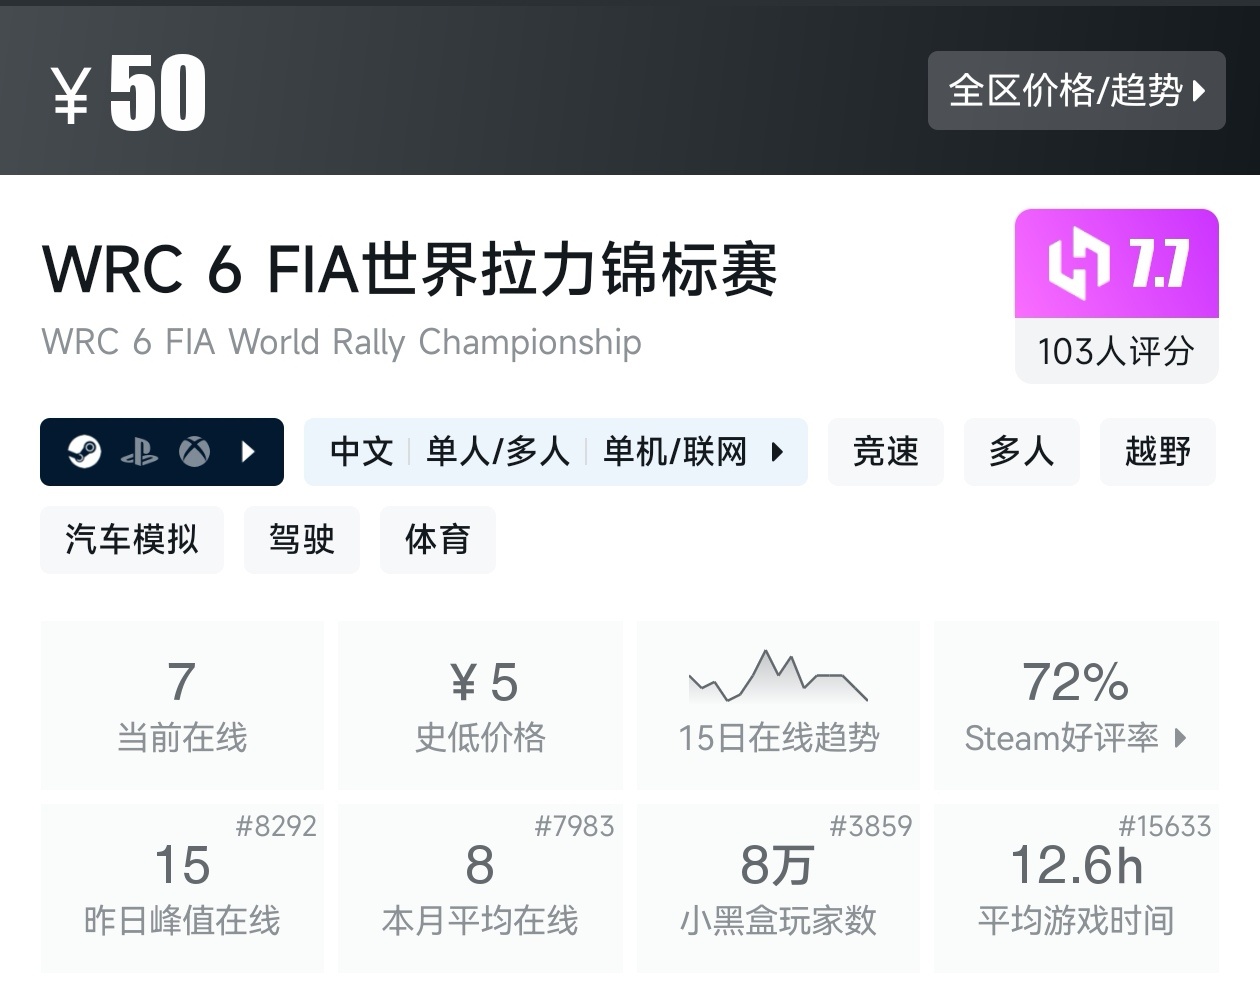This screenshot has width=1260, height=991.
Task: Click the 中文 language label
Action: (x=362, y=452)
